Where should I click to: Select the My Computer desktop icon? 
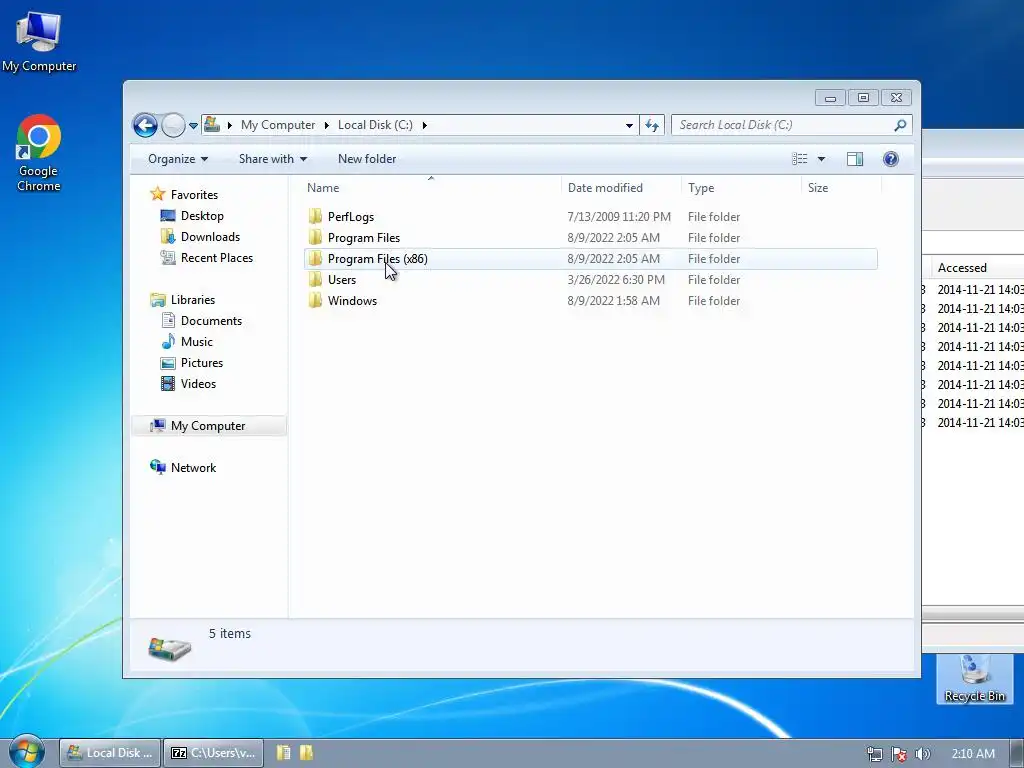pyautogui.click(x=39, y=42)
